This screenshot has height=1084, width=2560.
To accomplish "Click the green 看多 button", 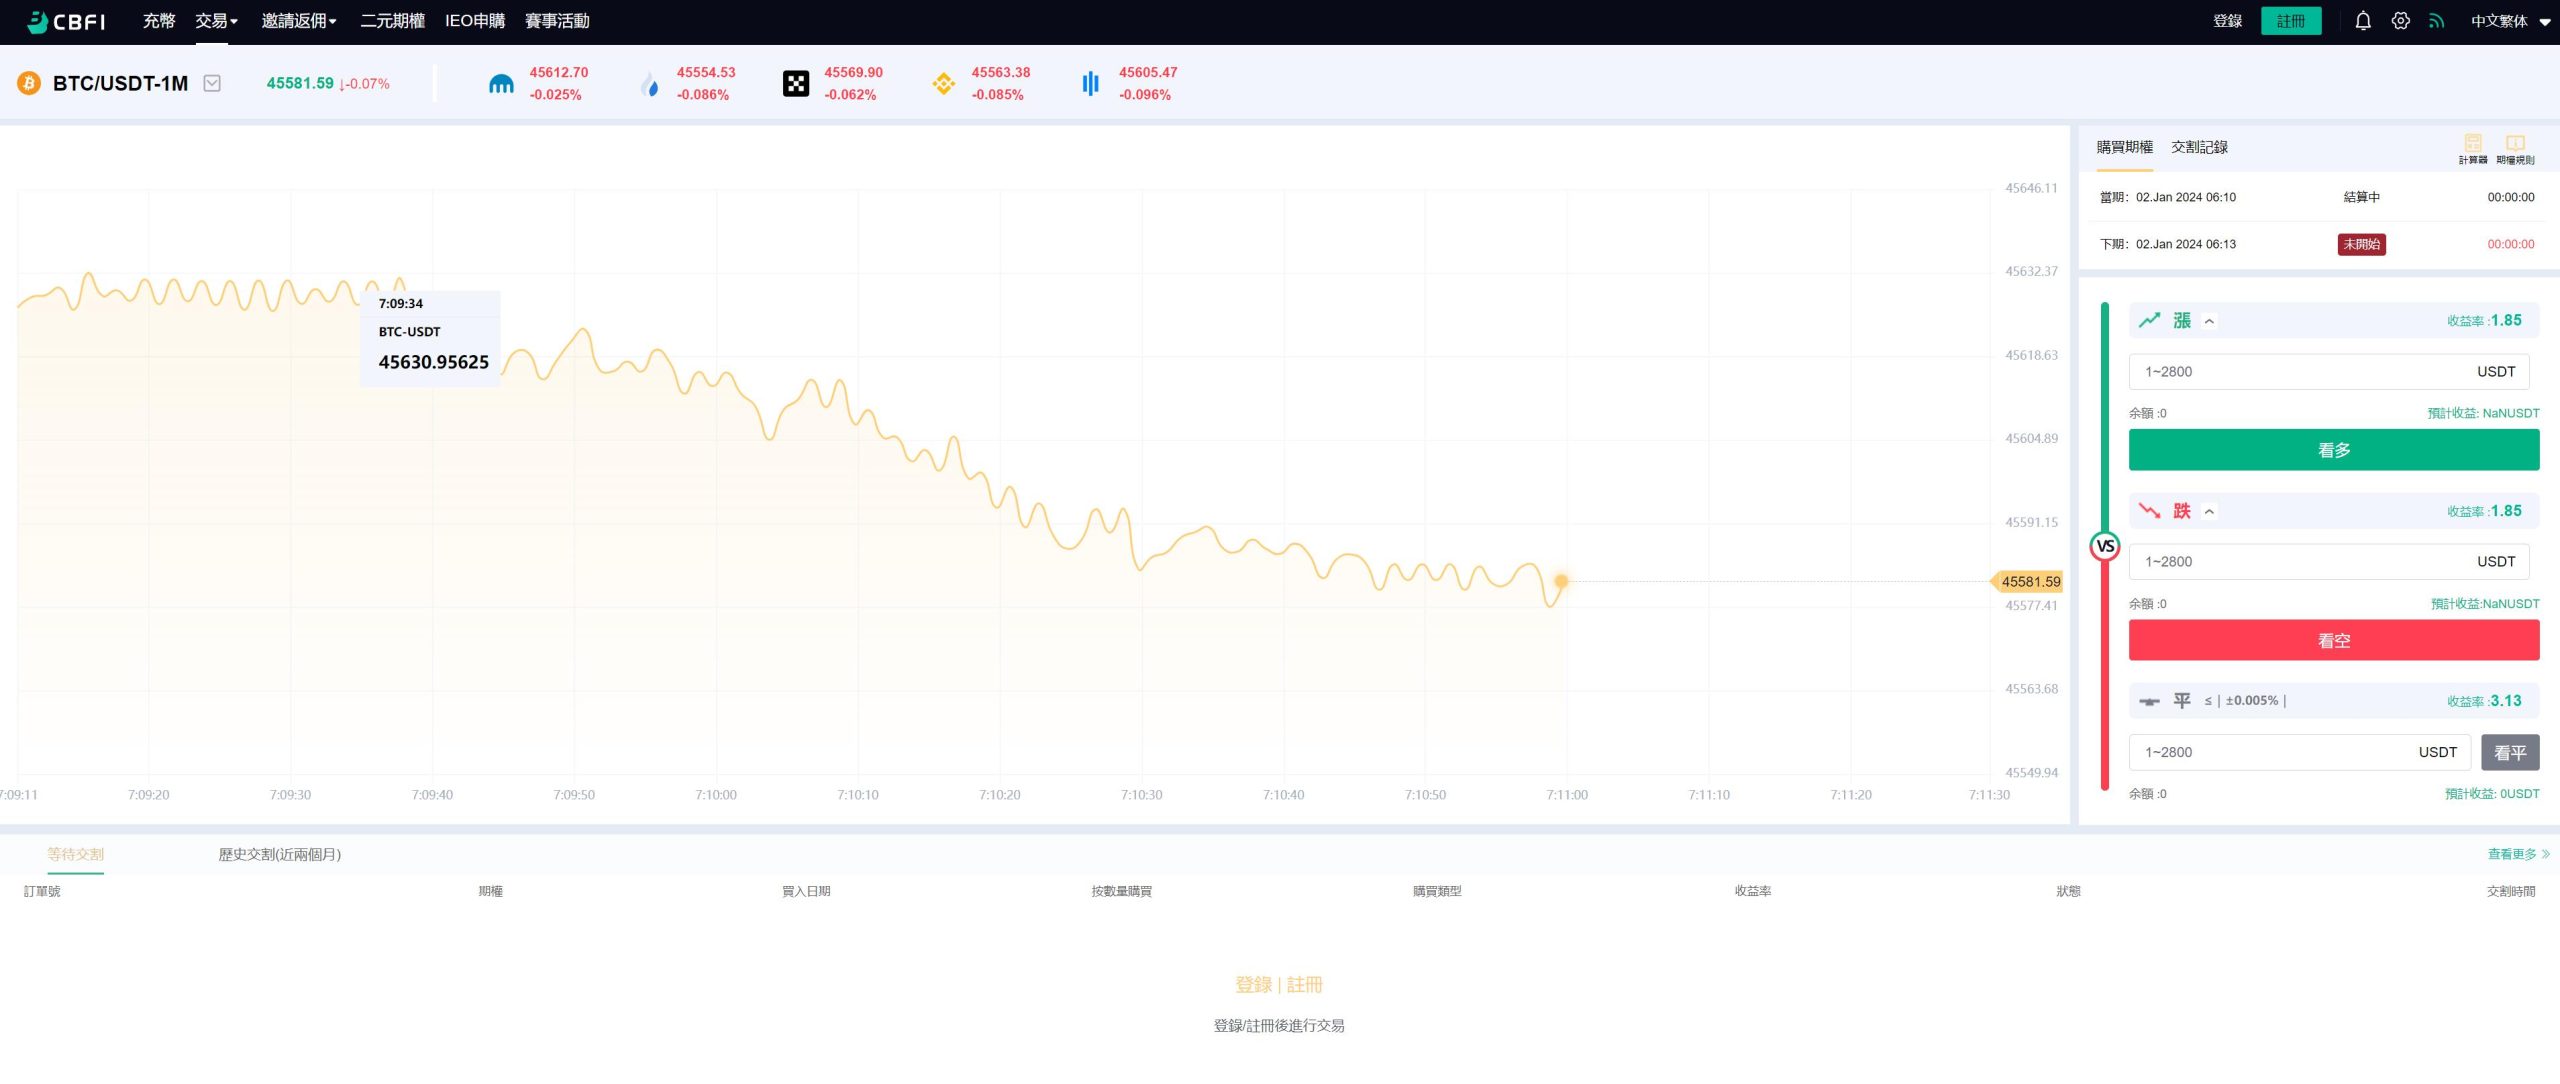I will (x=2333, y=450).
